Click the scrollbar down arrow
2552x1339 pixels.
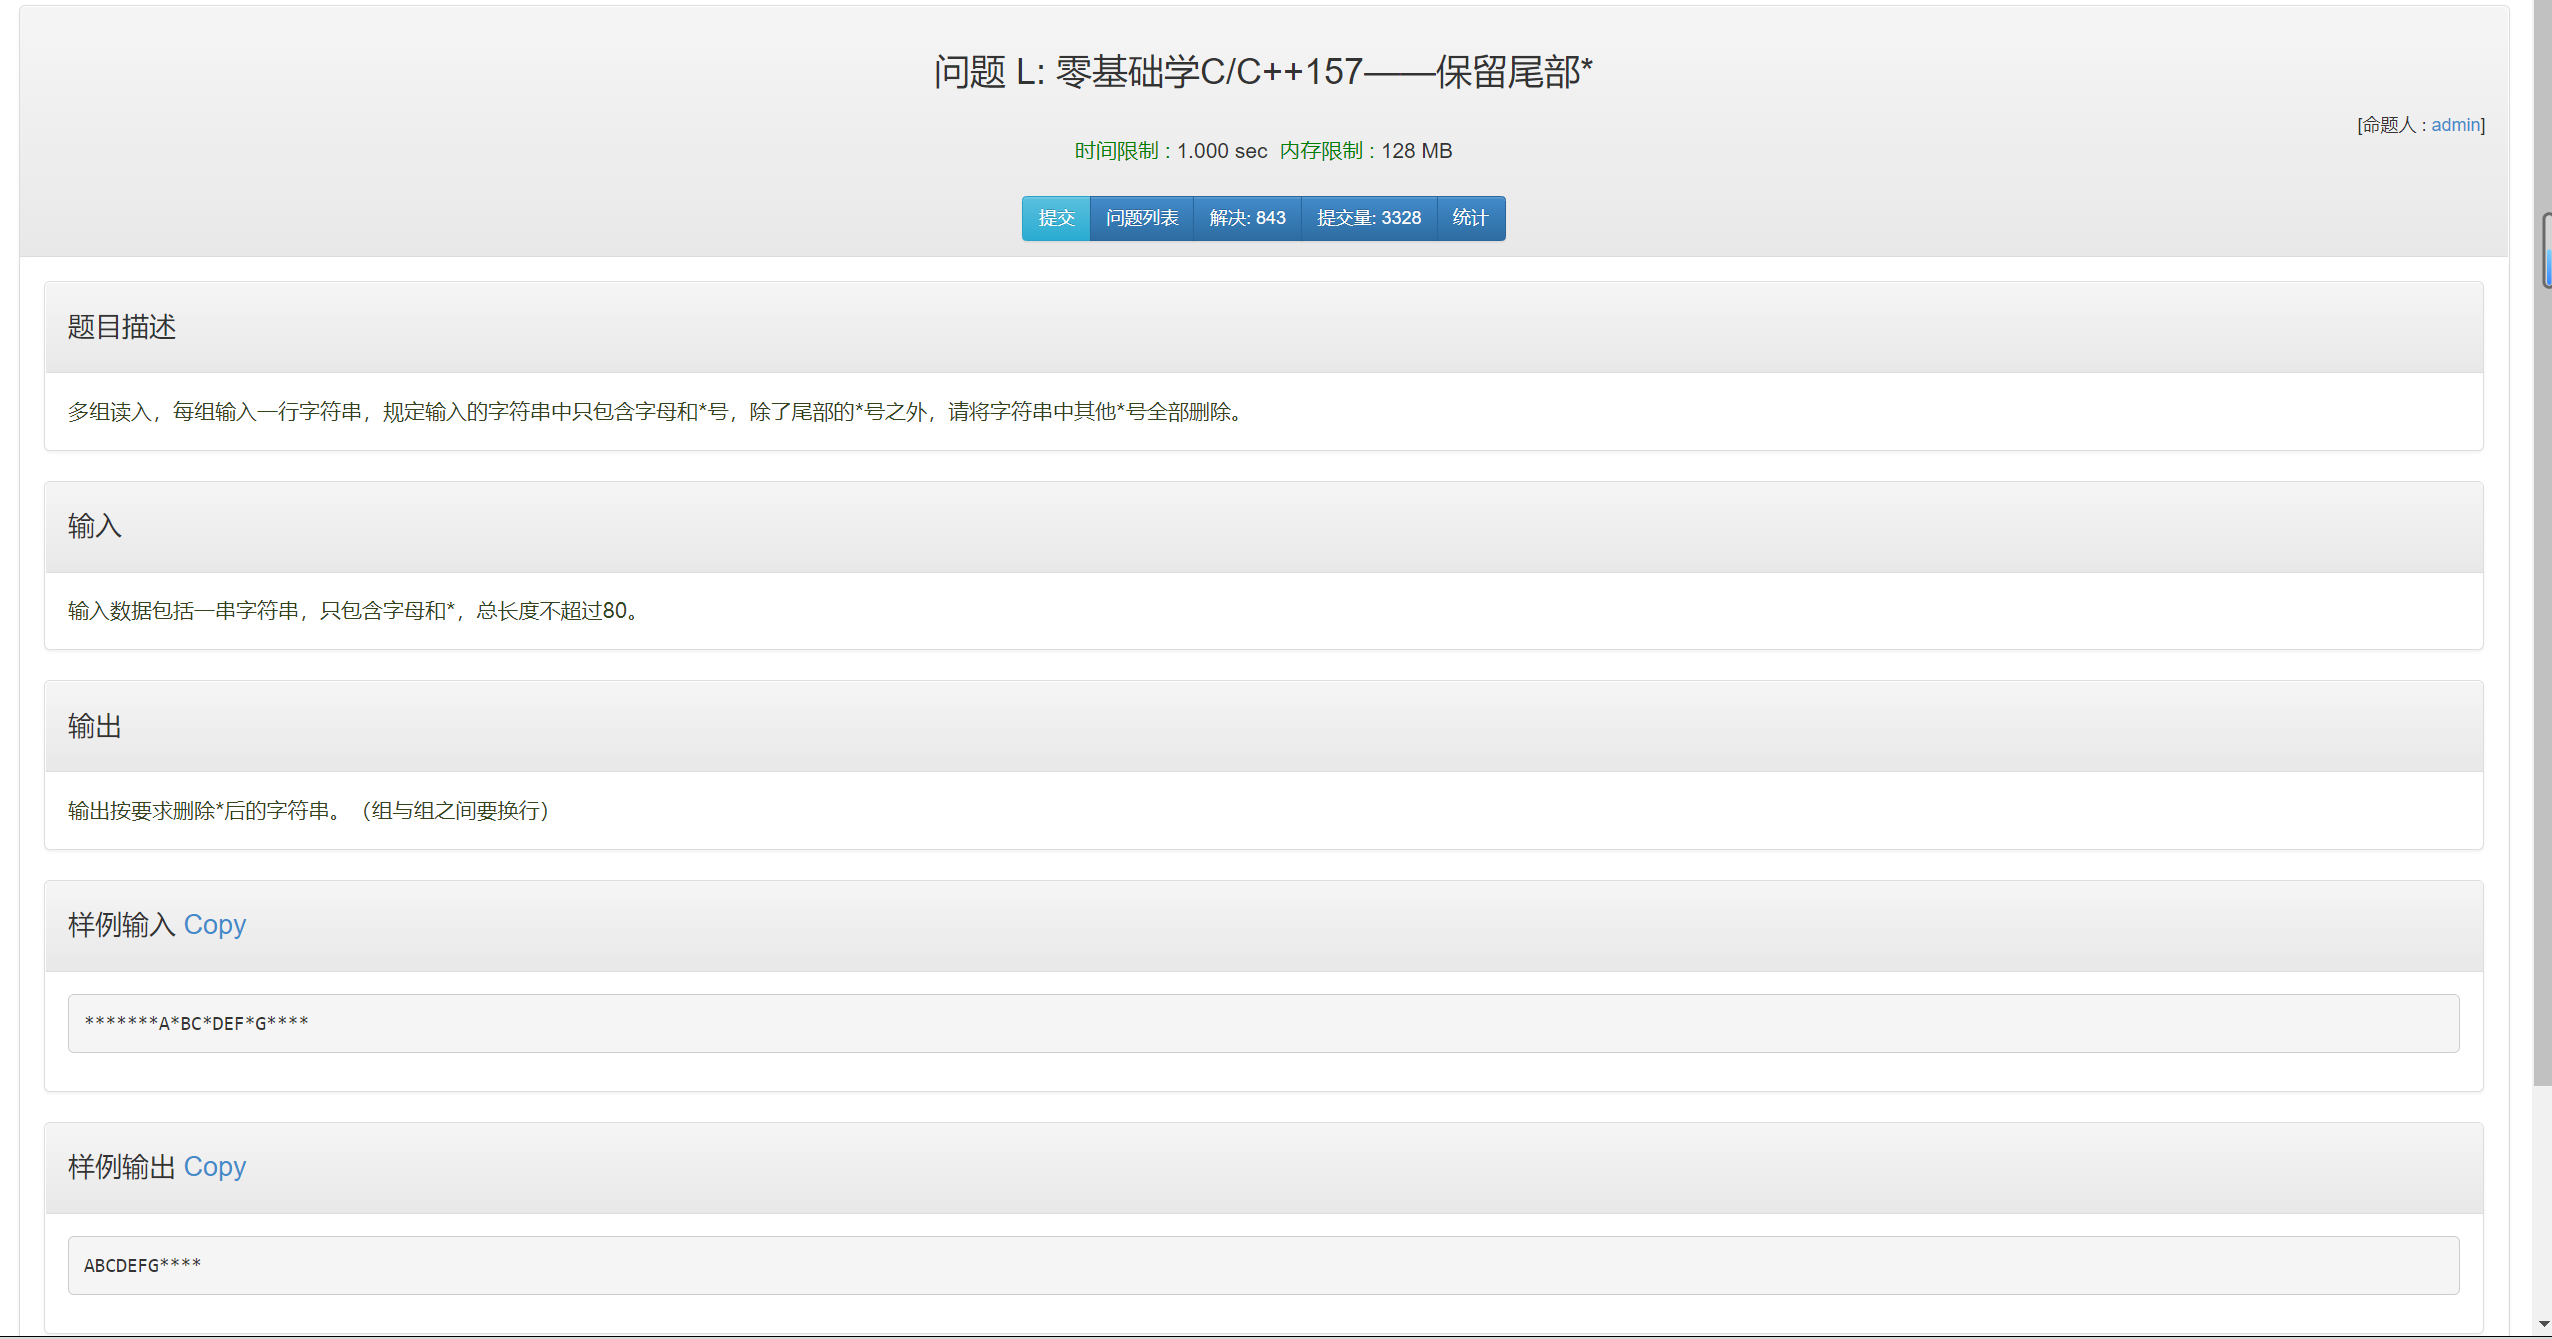pyautogui.click(x=2543, y=1324)
